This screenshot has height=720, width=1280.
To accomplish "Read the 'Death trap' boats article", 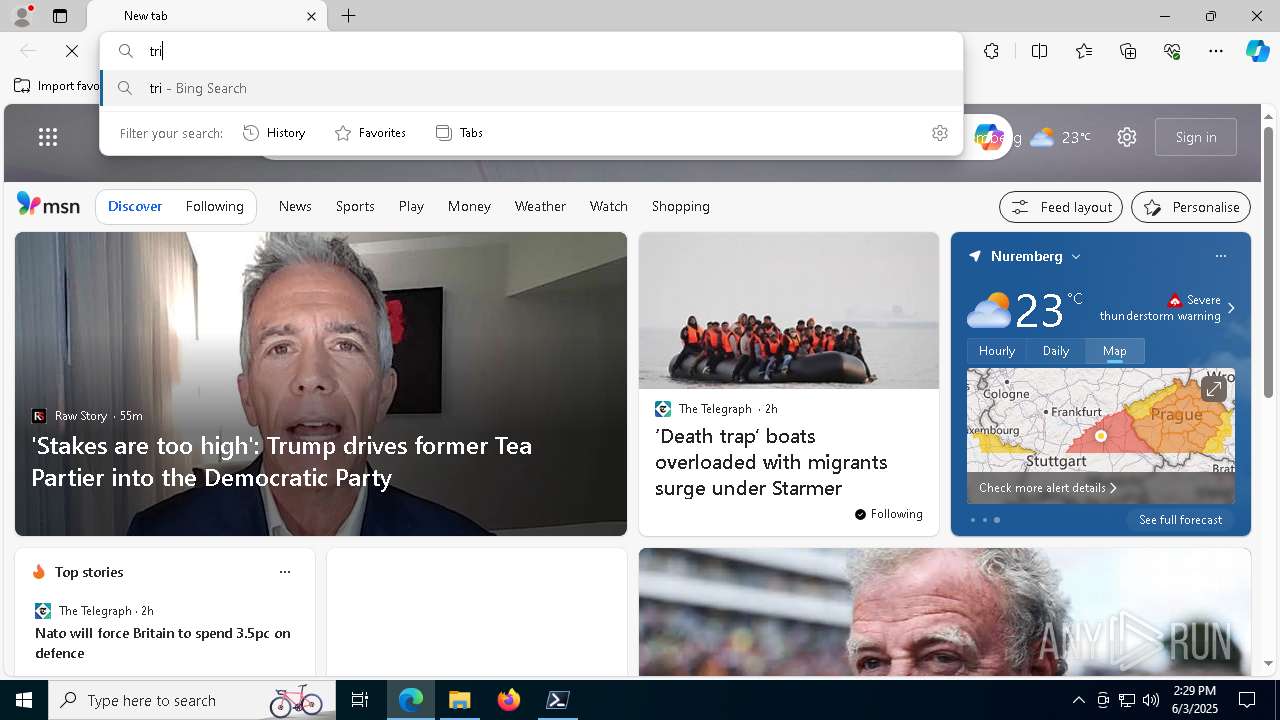I will (x=771, y=462).
